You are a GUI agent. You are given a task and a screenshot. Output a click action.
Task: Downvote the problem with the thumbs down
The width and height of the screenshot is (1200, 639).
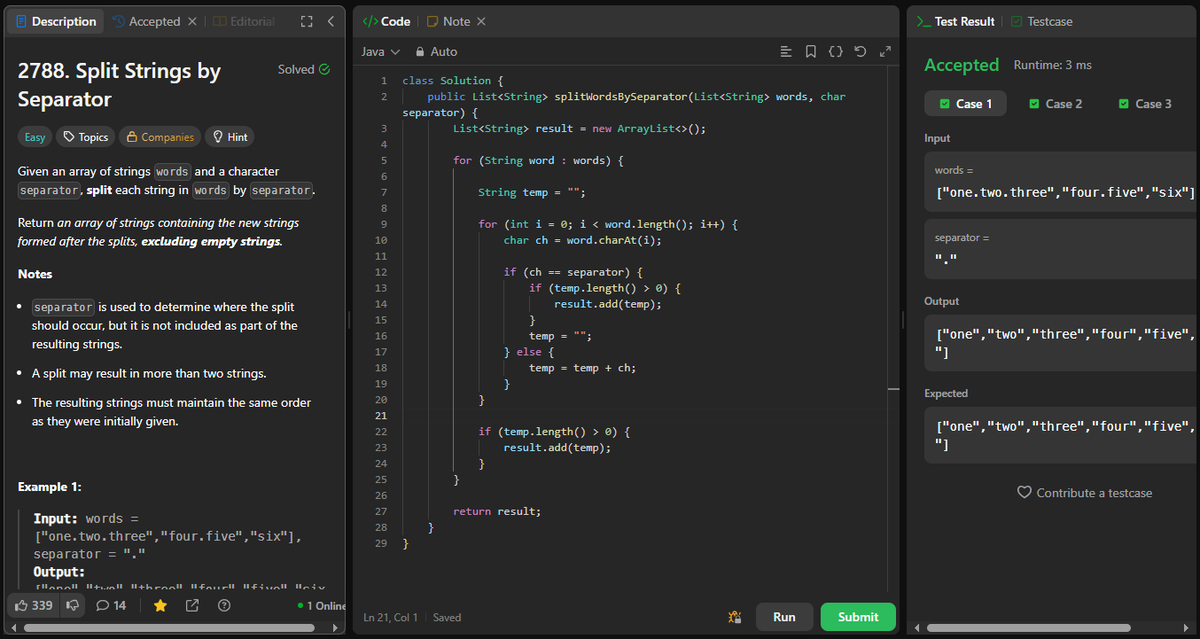click(x=70, y=605)
